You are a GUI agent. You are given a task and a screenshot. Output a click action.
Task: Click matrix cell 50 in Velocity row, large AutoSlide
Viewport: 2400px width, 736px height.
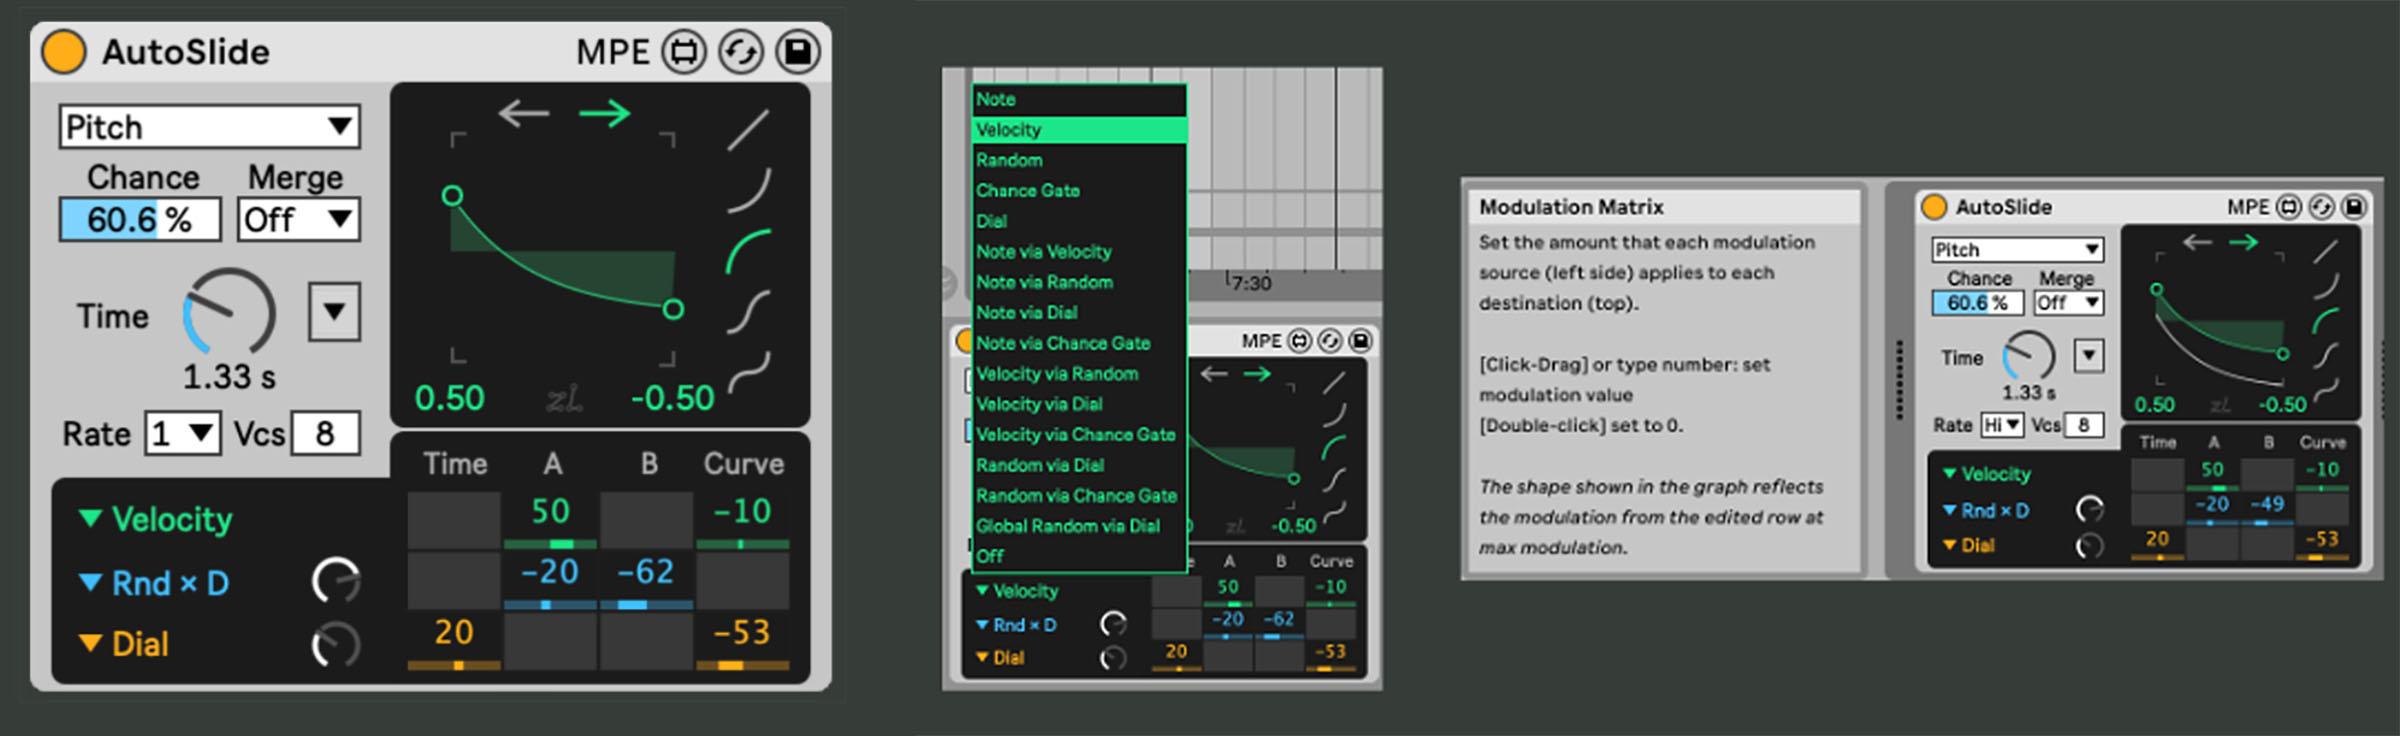550,519
